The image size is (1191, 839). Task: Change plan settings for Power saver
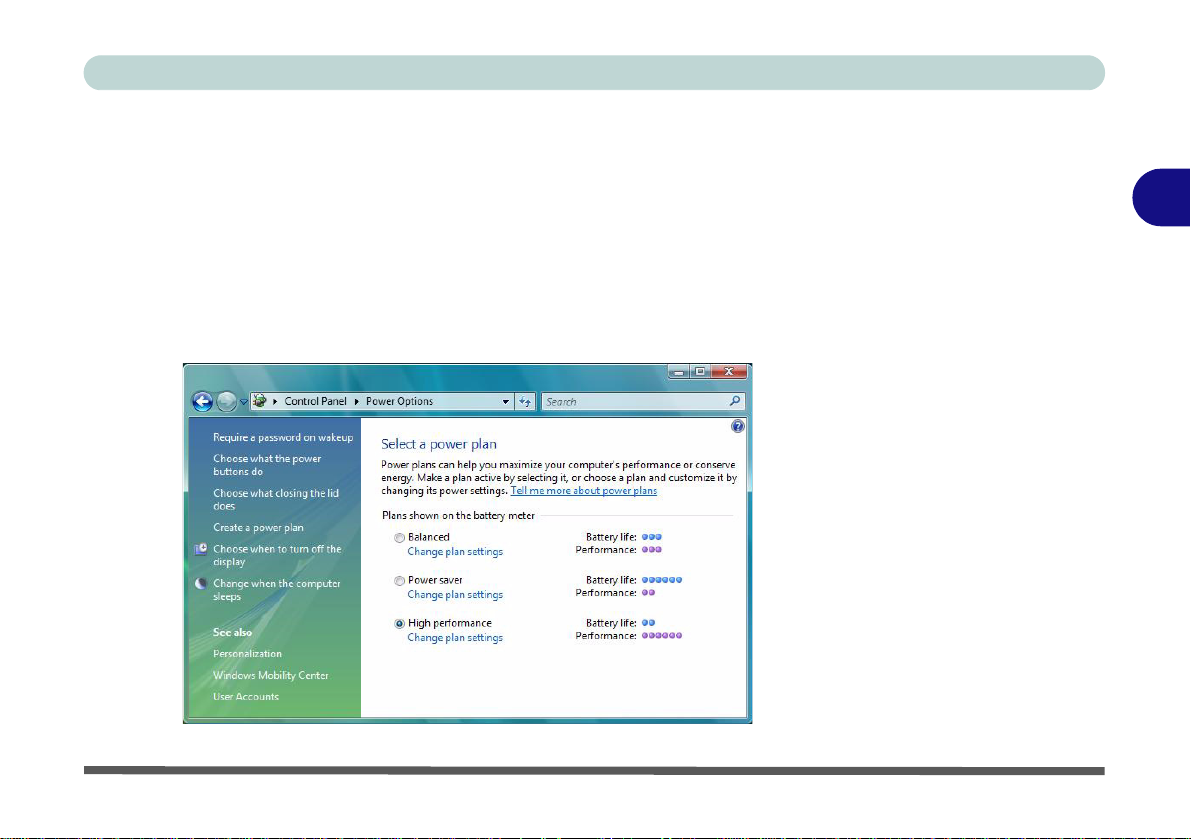[455, 595]
